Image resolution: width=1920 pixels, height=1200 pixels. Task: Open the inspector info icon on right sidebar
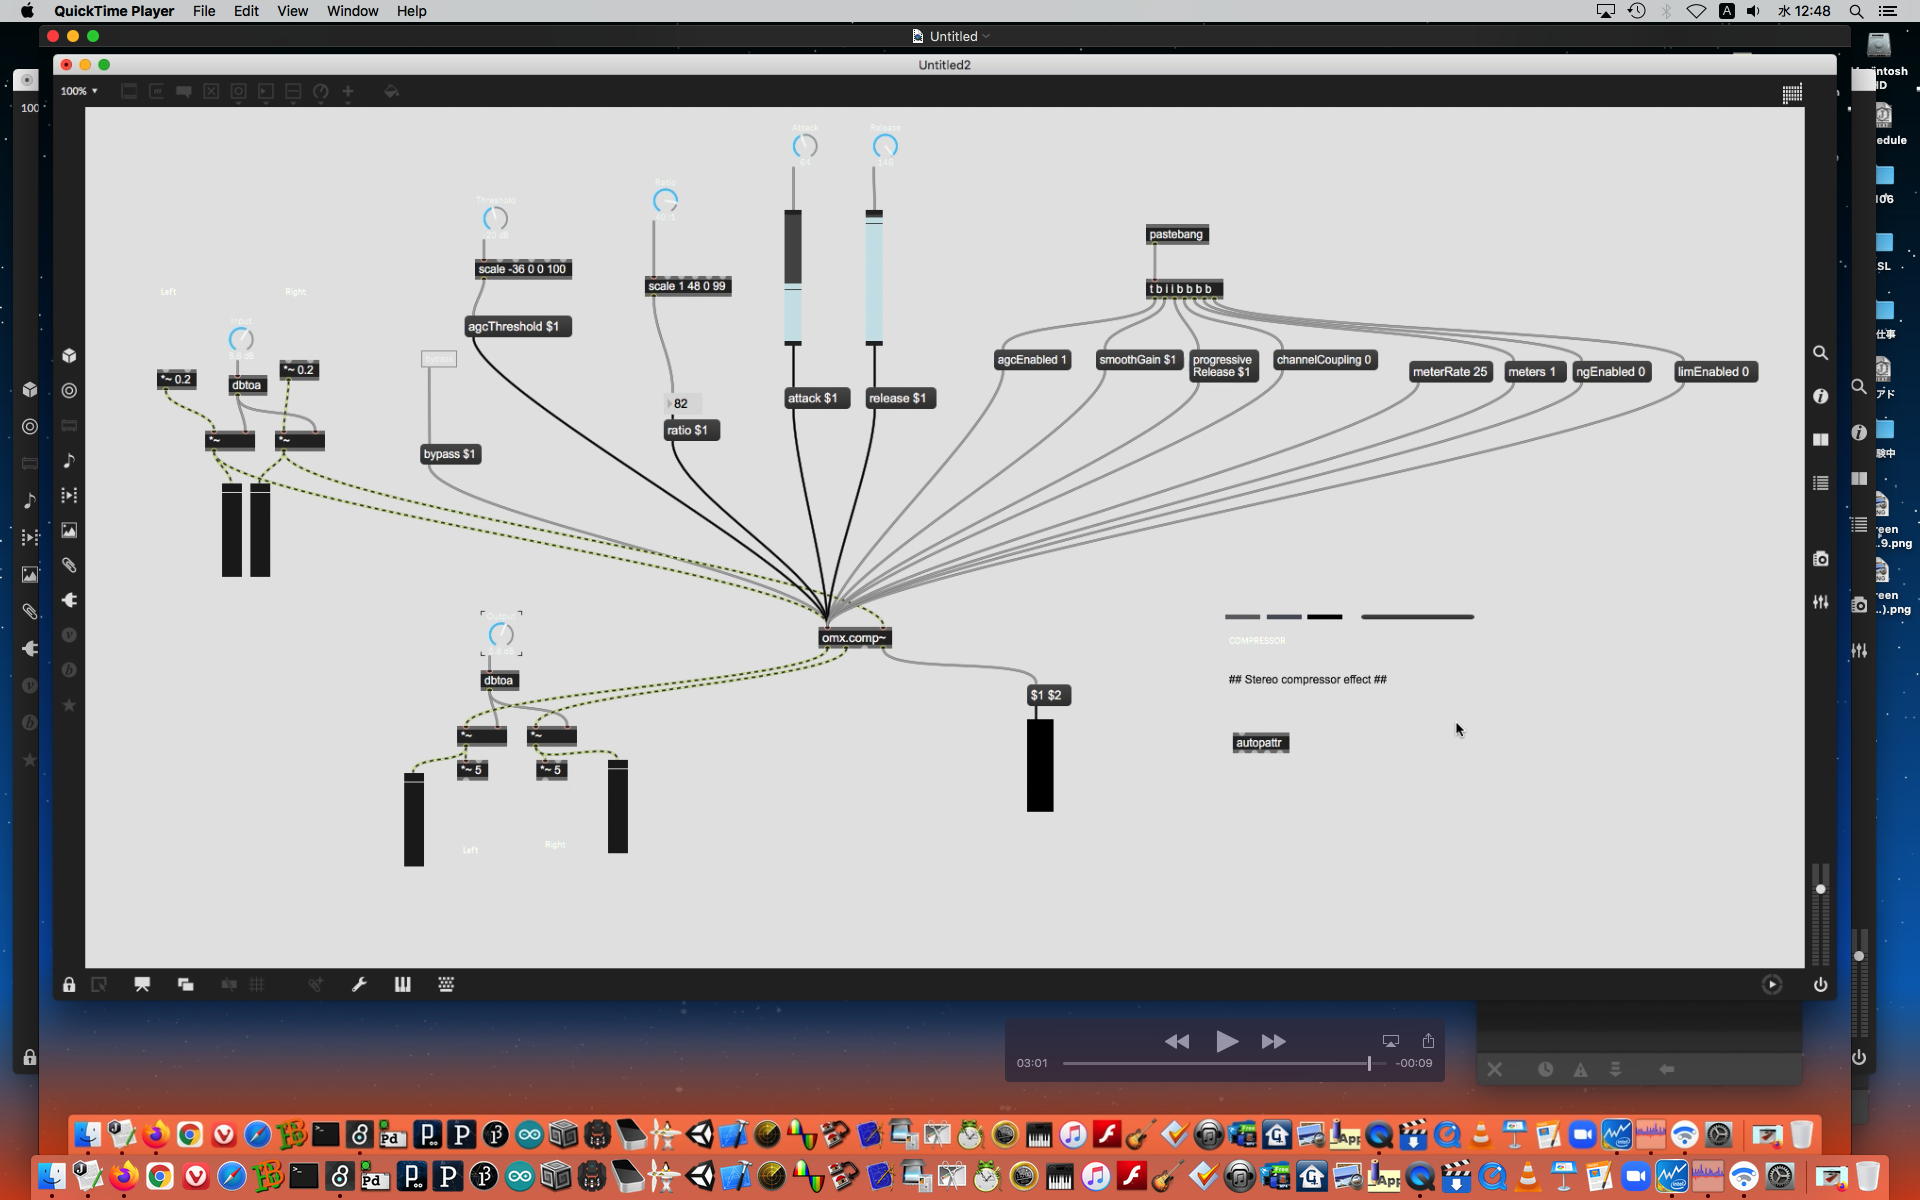click(x=1820, y=396)
